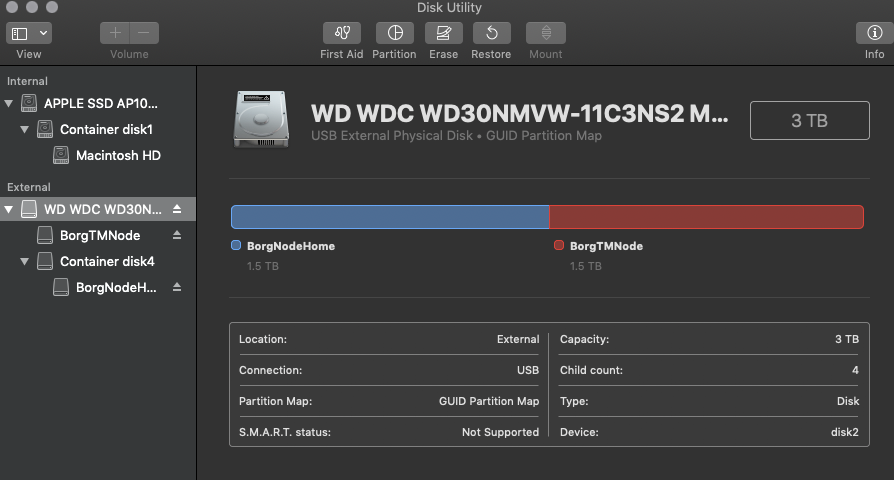
Task: Click the External section header
Action: (29, 188)
